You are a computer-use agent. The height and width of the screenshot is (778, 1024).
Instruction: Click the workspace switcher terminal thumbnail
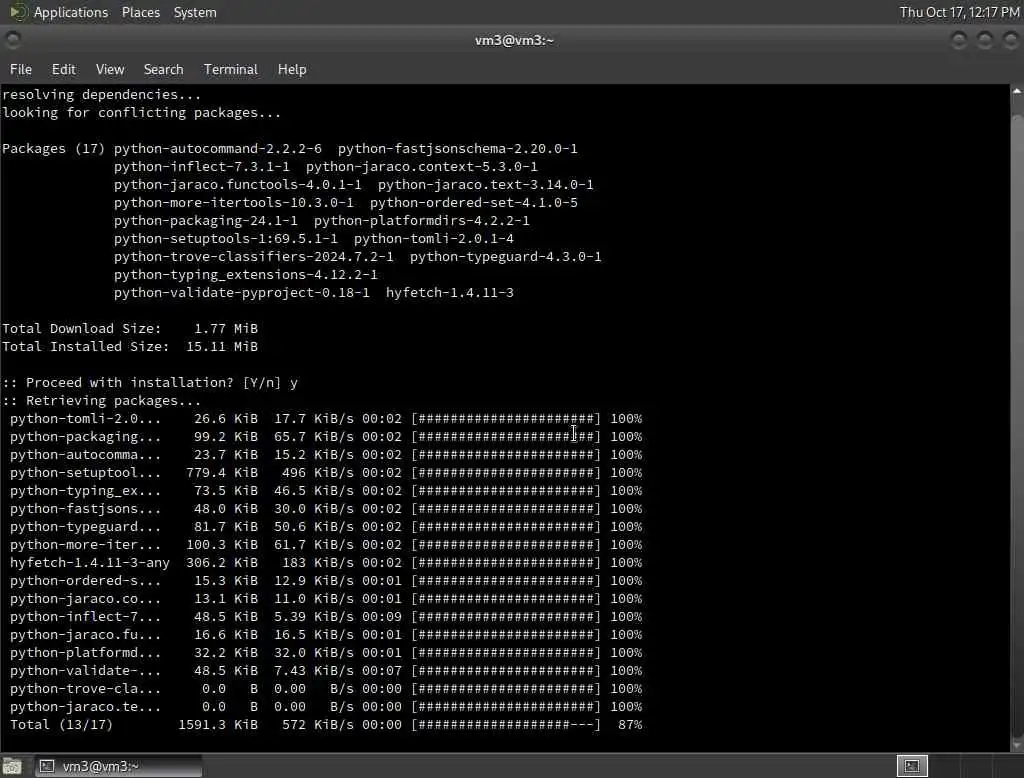coord(912,766)
